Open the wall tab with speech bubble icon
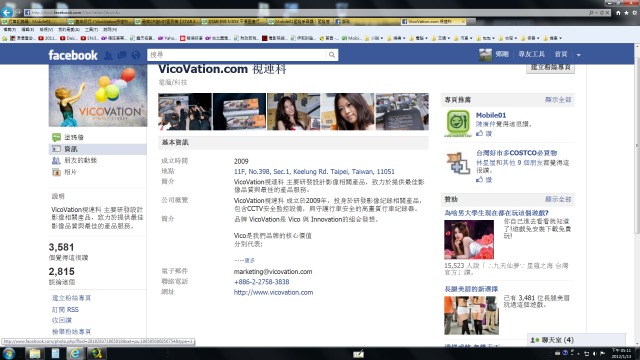The height and width of the screenshot is (360, 640). (56, 137)
